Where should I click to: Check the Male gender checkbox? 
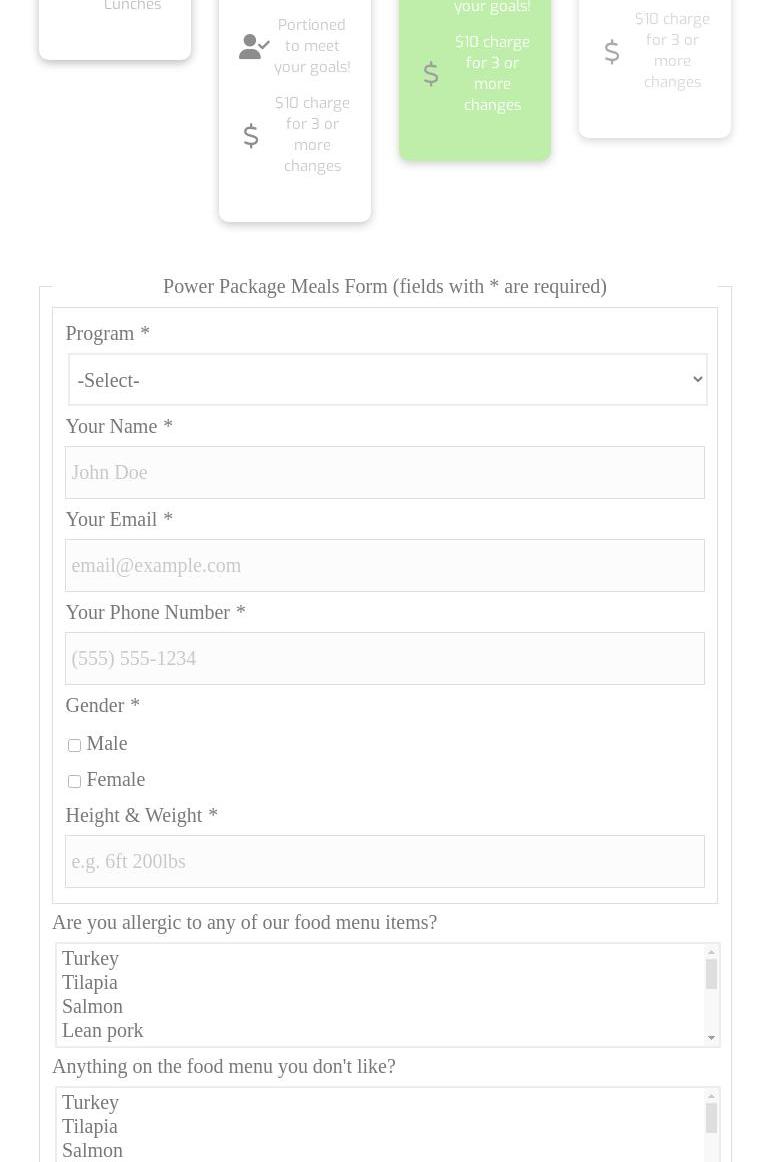(x=75, y=745)
